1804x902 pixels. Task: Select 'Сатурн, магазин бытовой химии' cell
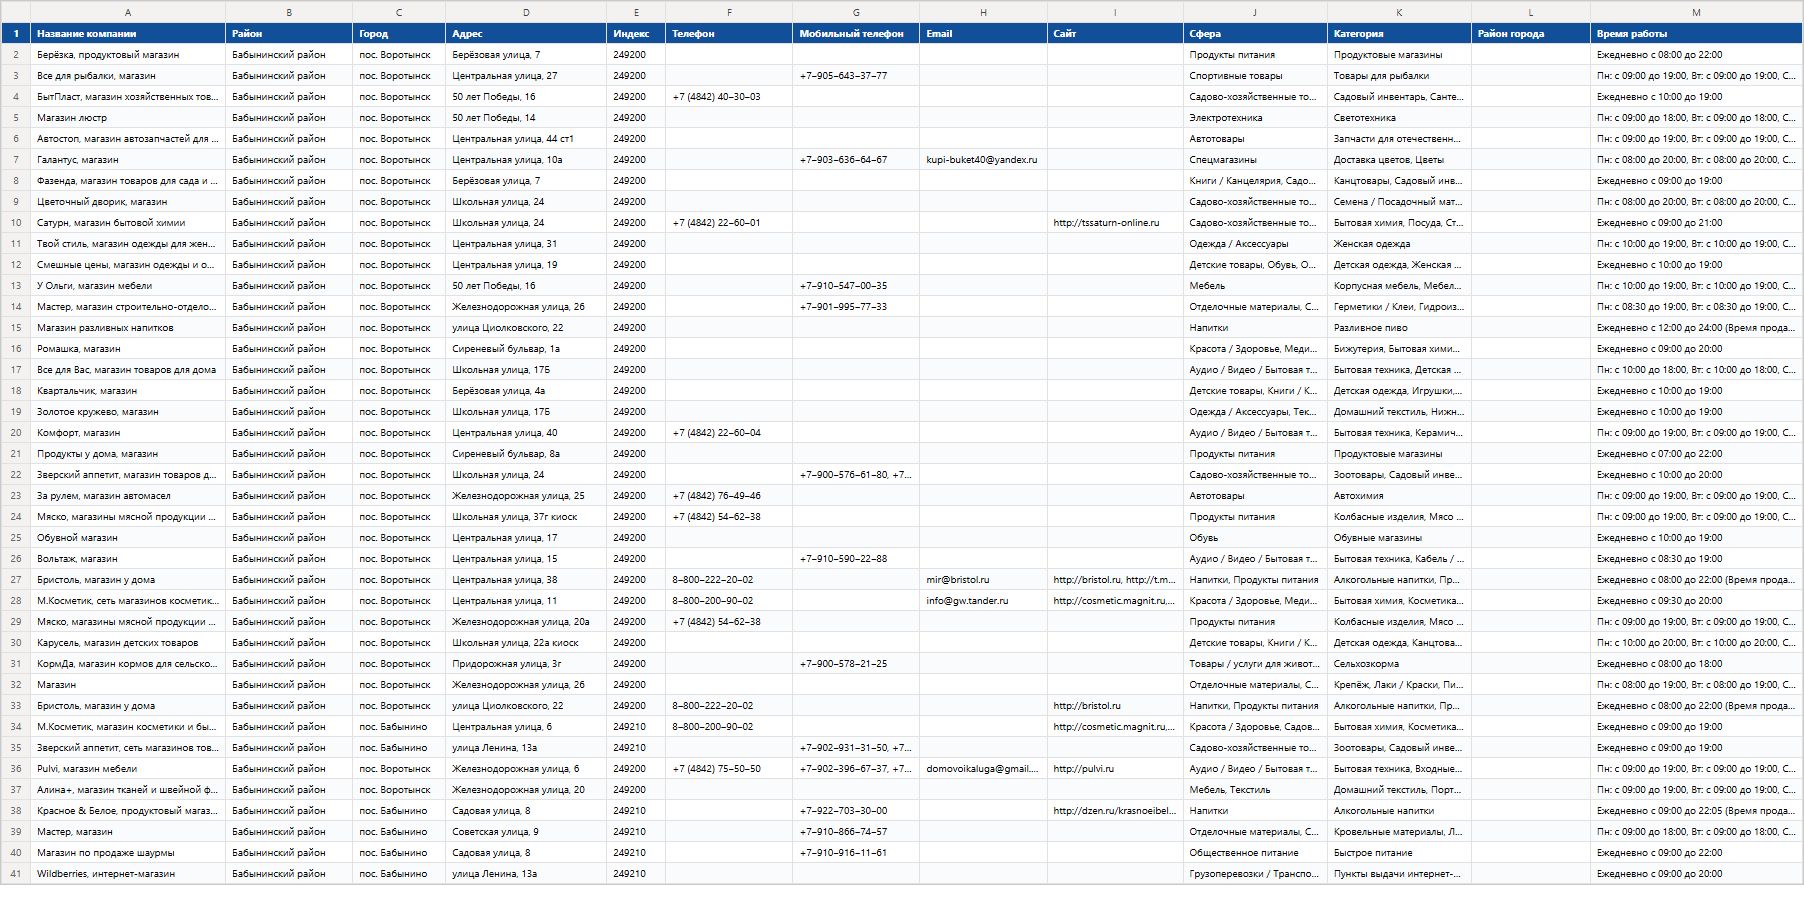pyautogui.click(x=128, y=223)
